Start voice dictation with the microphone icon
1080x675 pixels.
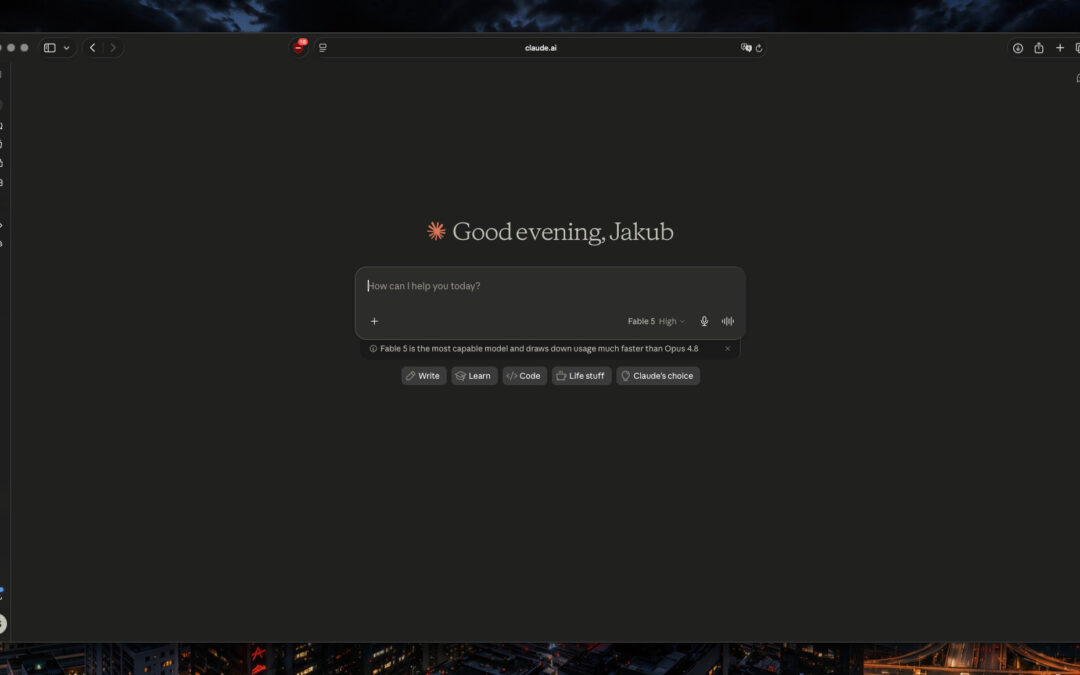[x=704, y=321]
